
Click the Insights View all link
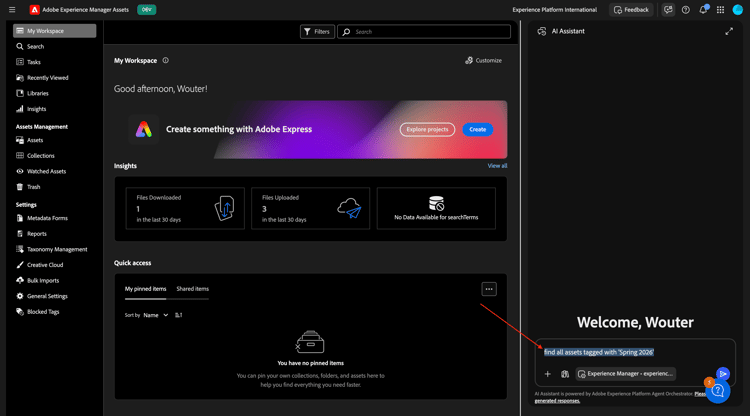tap(497, 165)
